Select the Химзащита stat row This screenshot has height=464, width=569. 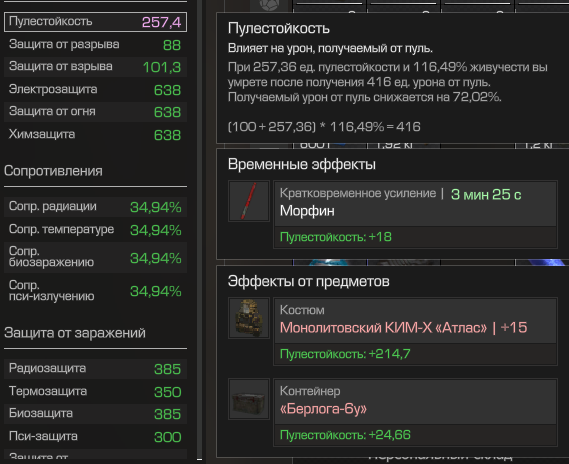coord(95,135)
